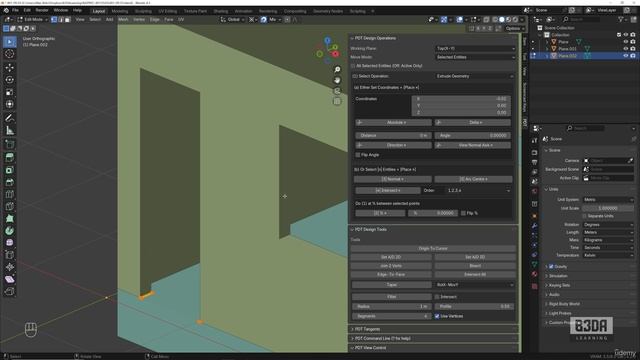640x360 pixels.
Task: Open the Select Operation dropdown
Action: 475,76
